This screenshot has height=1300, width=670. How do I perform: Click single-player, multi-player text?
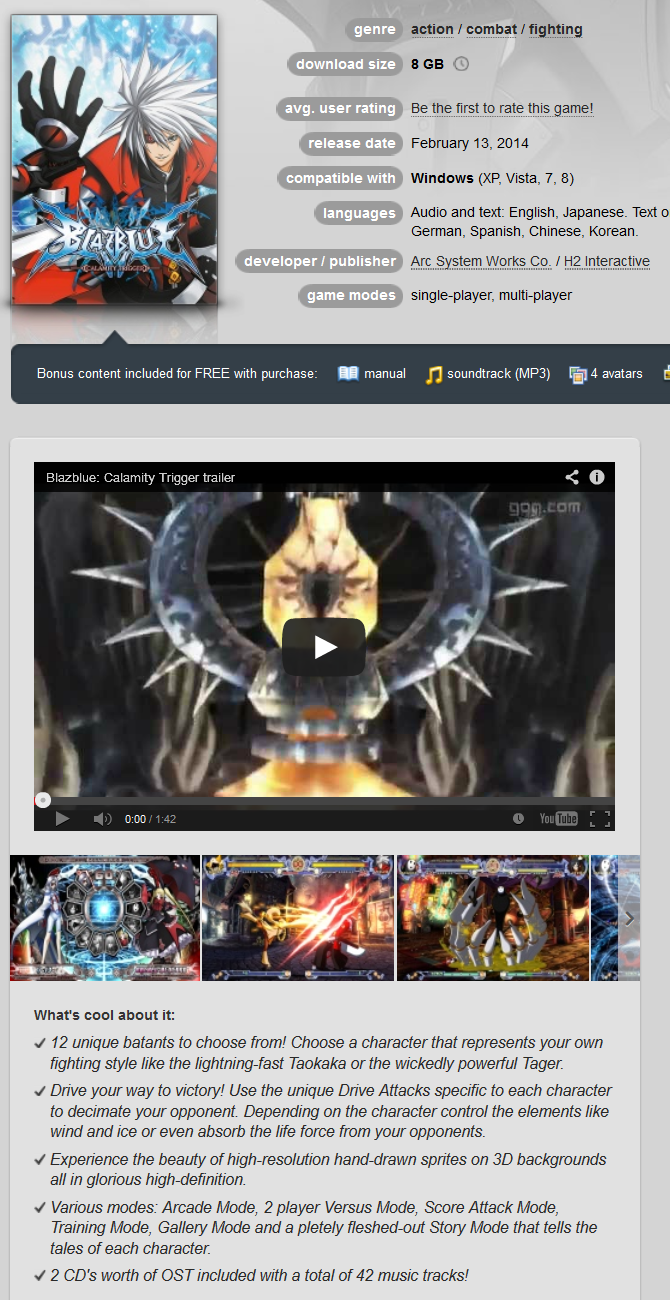tap(492, 295)
